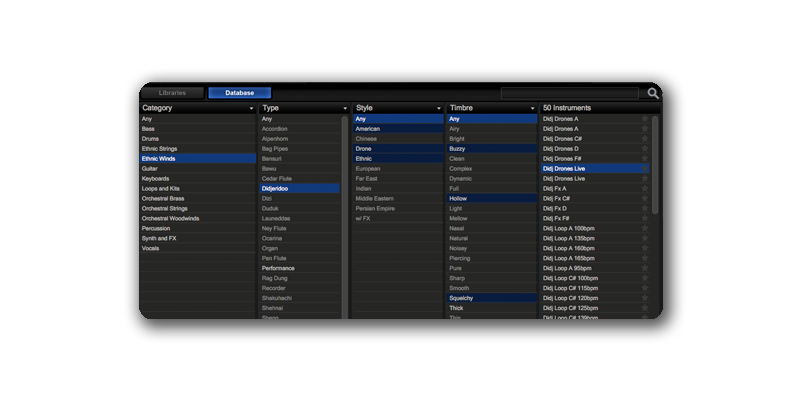Select the Database tab
Screen dimensions: 800x400
click(x=239, y=93)
